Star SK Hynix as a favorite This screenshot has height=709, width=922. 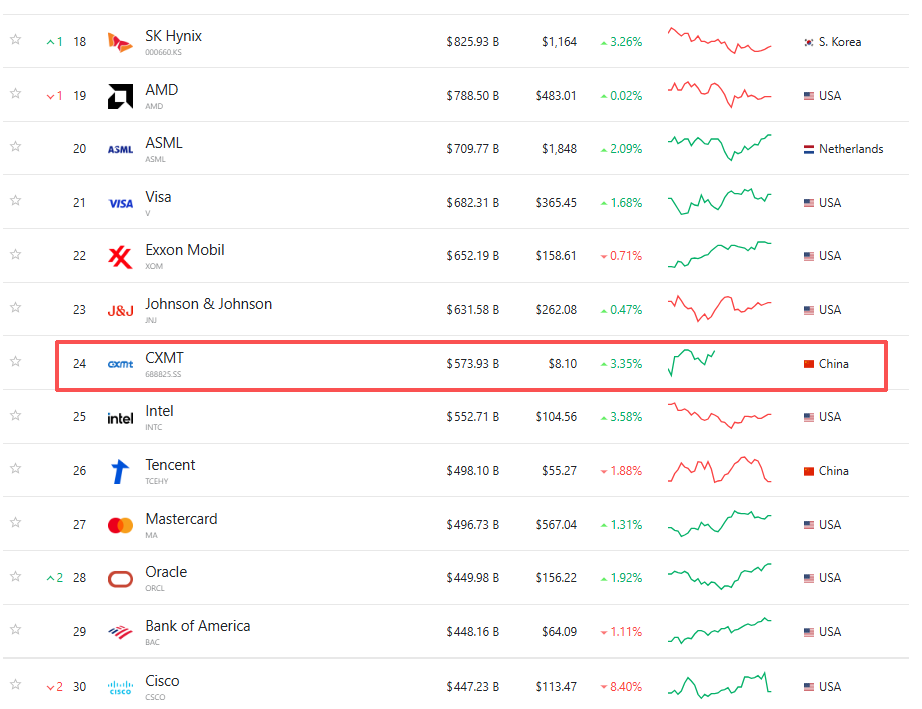click(16, 39)
